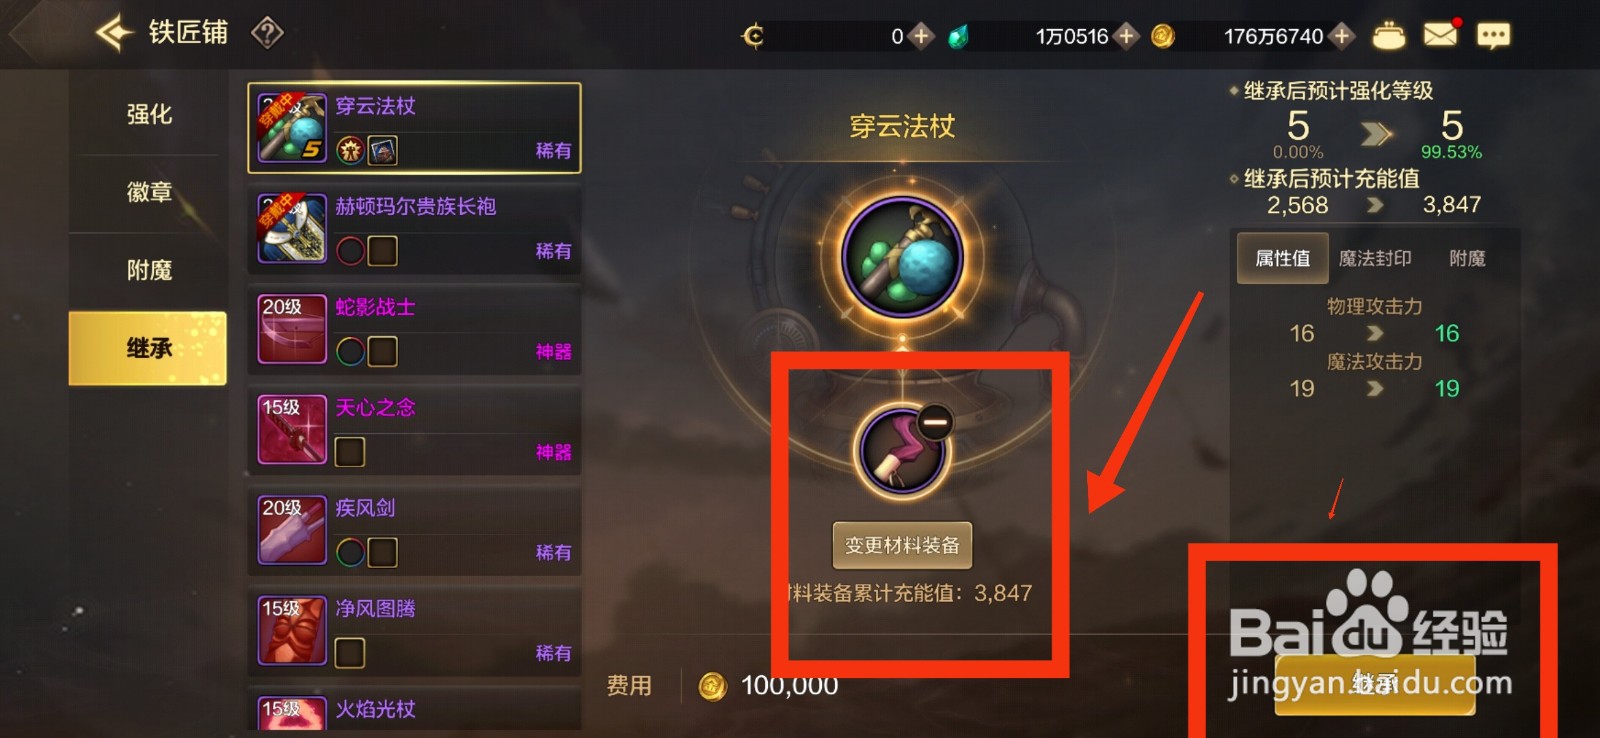Select 赫顿玛尔贵族长袍 from equipment list
This screenshot has height=738, width=1600.
tap(414, 229)
